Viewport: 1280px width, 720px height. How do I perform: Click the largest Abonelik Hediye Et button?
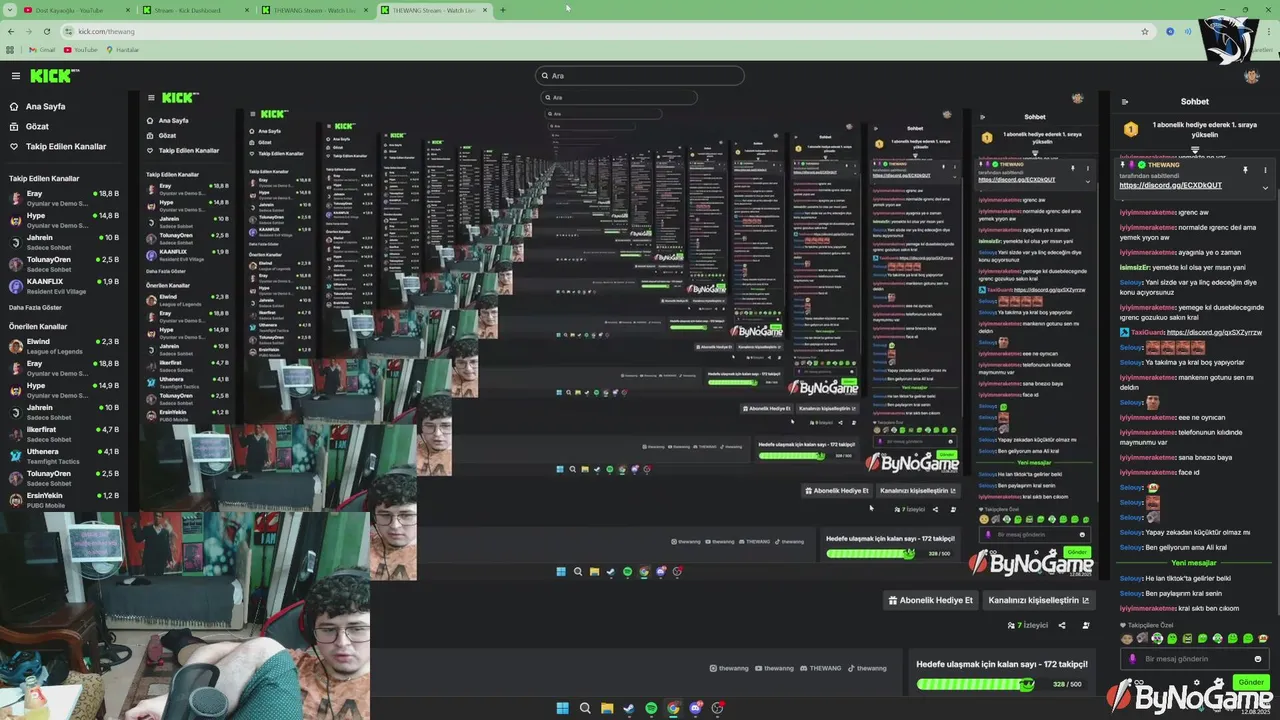click(931, 600)
